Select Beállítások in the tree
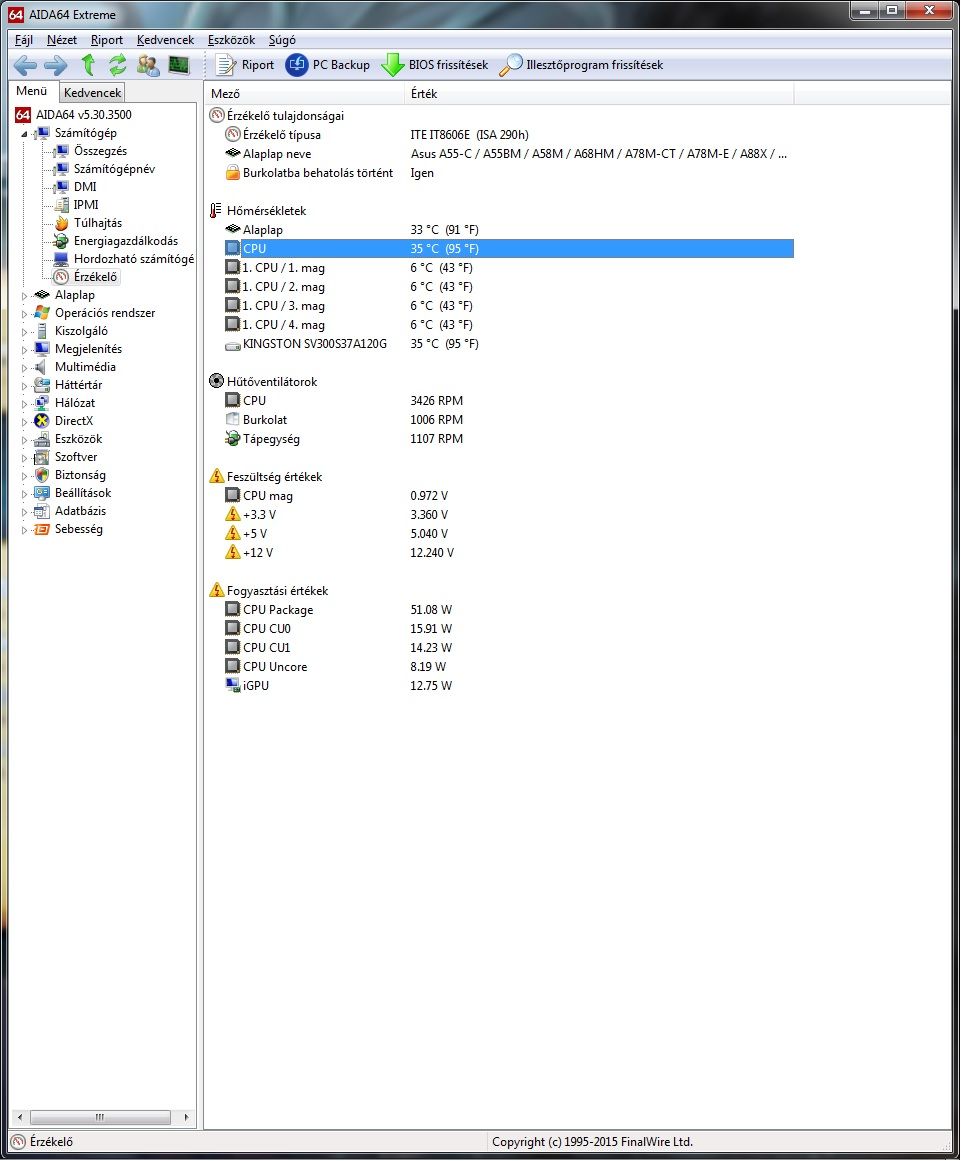Screen dimensions: 961x1161 83,492
